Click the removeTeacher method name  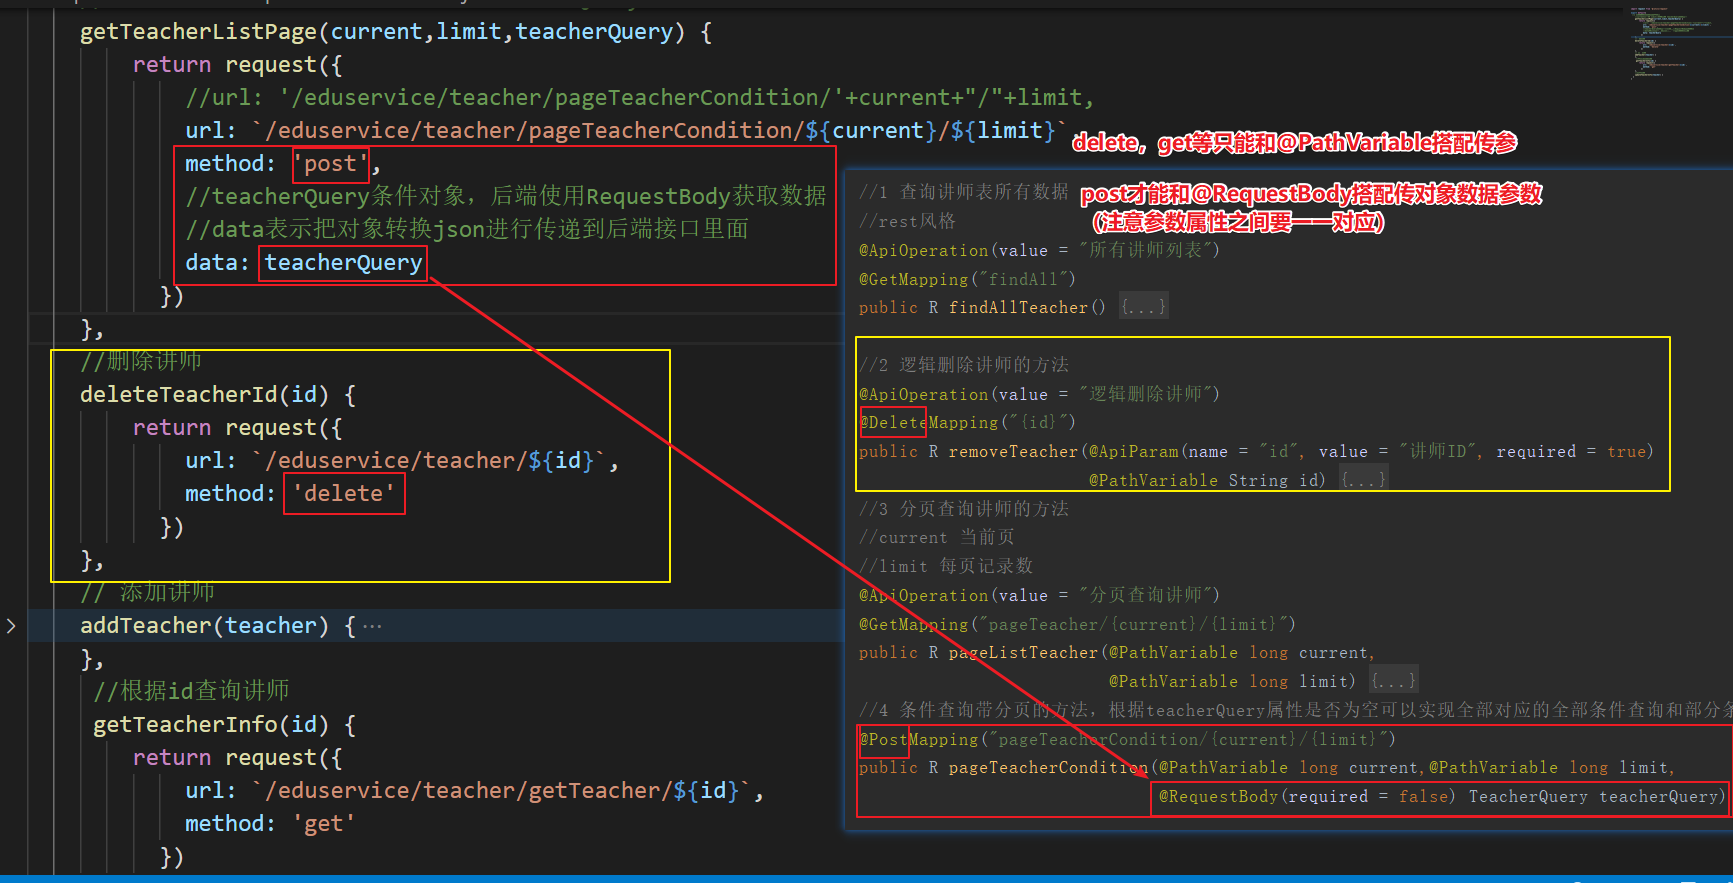(1014, 451)
